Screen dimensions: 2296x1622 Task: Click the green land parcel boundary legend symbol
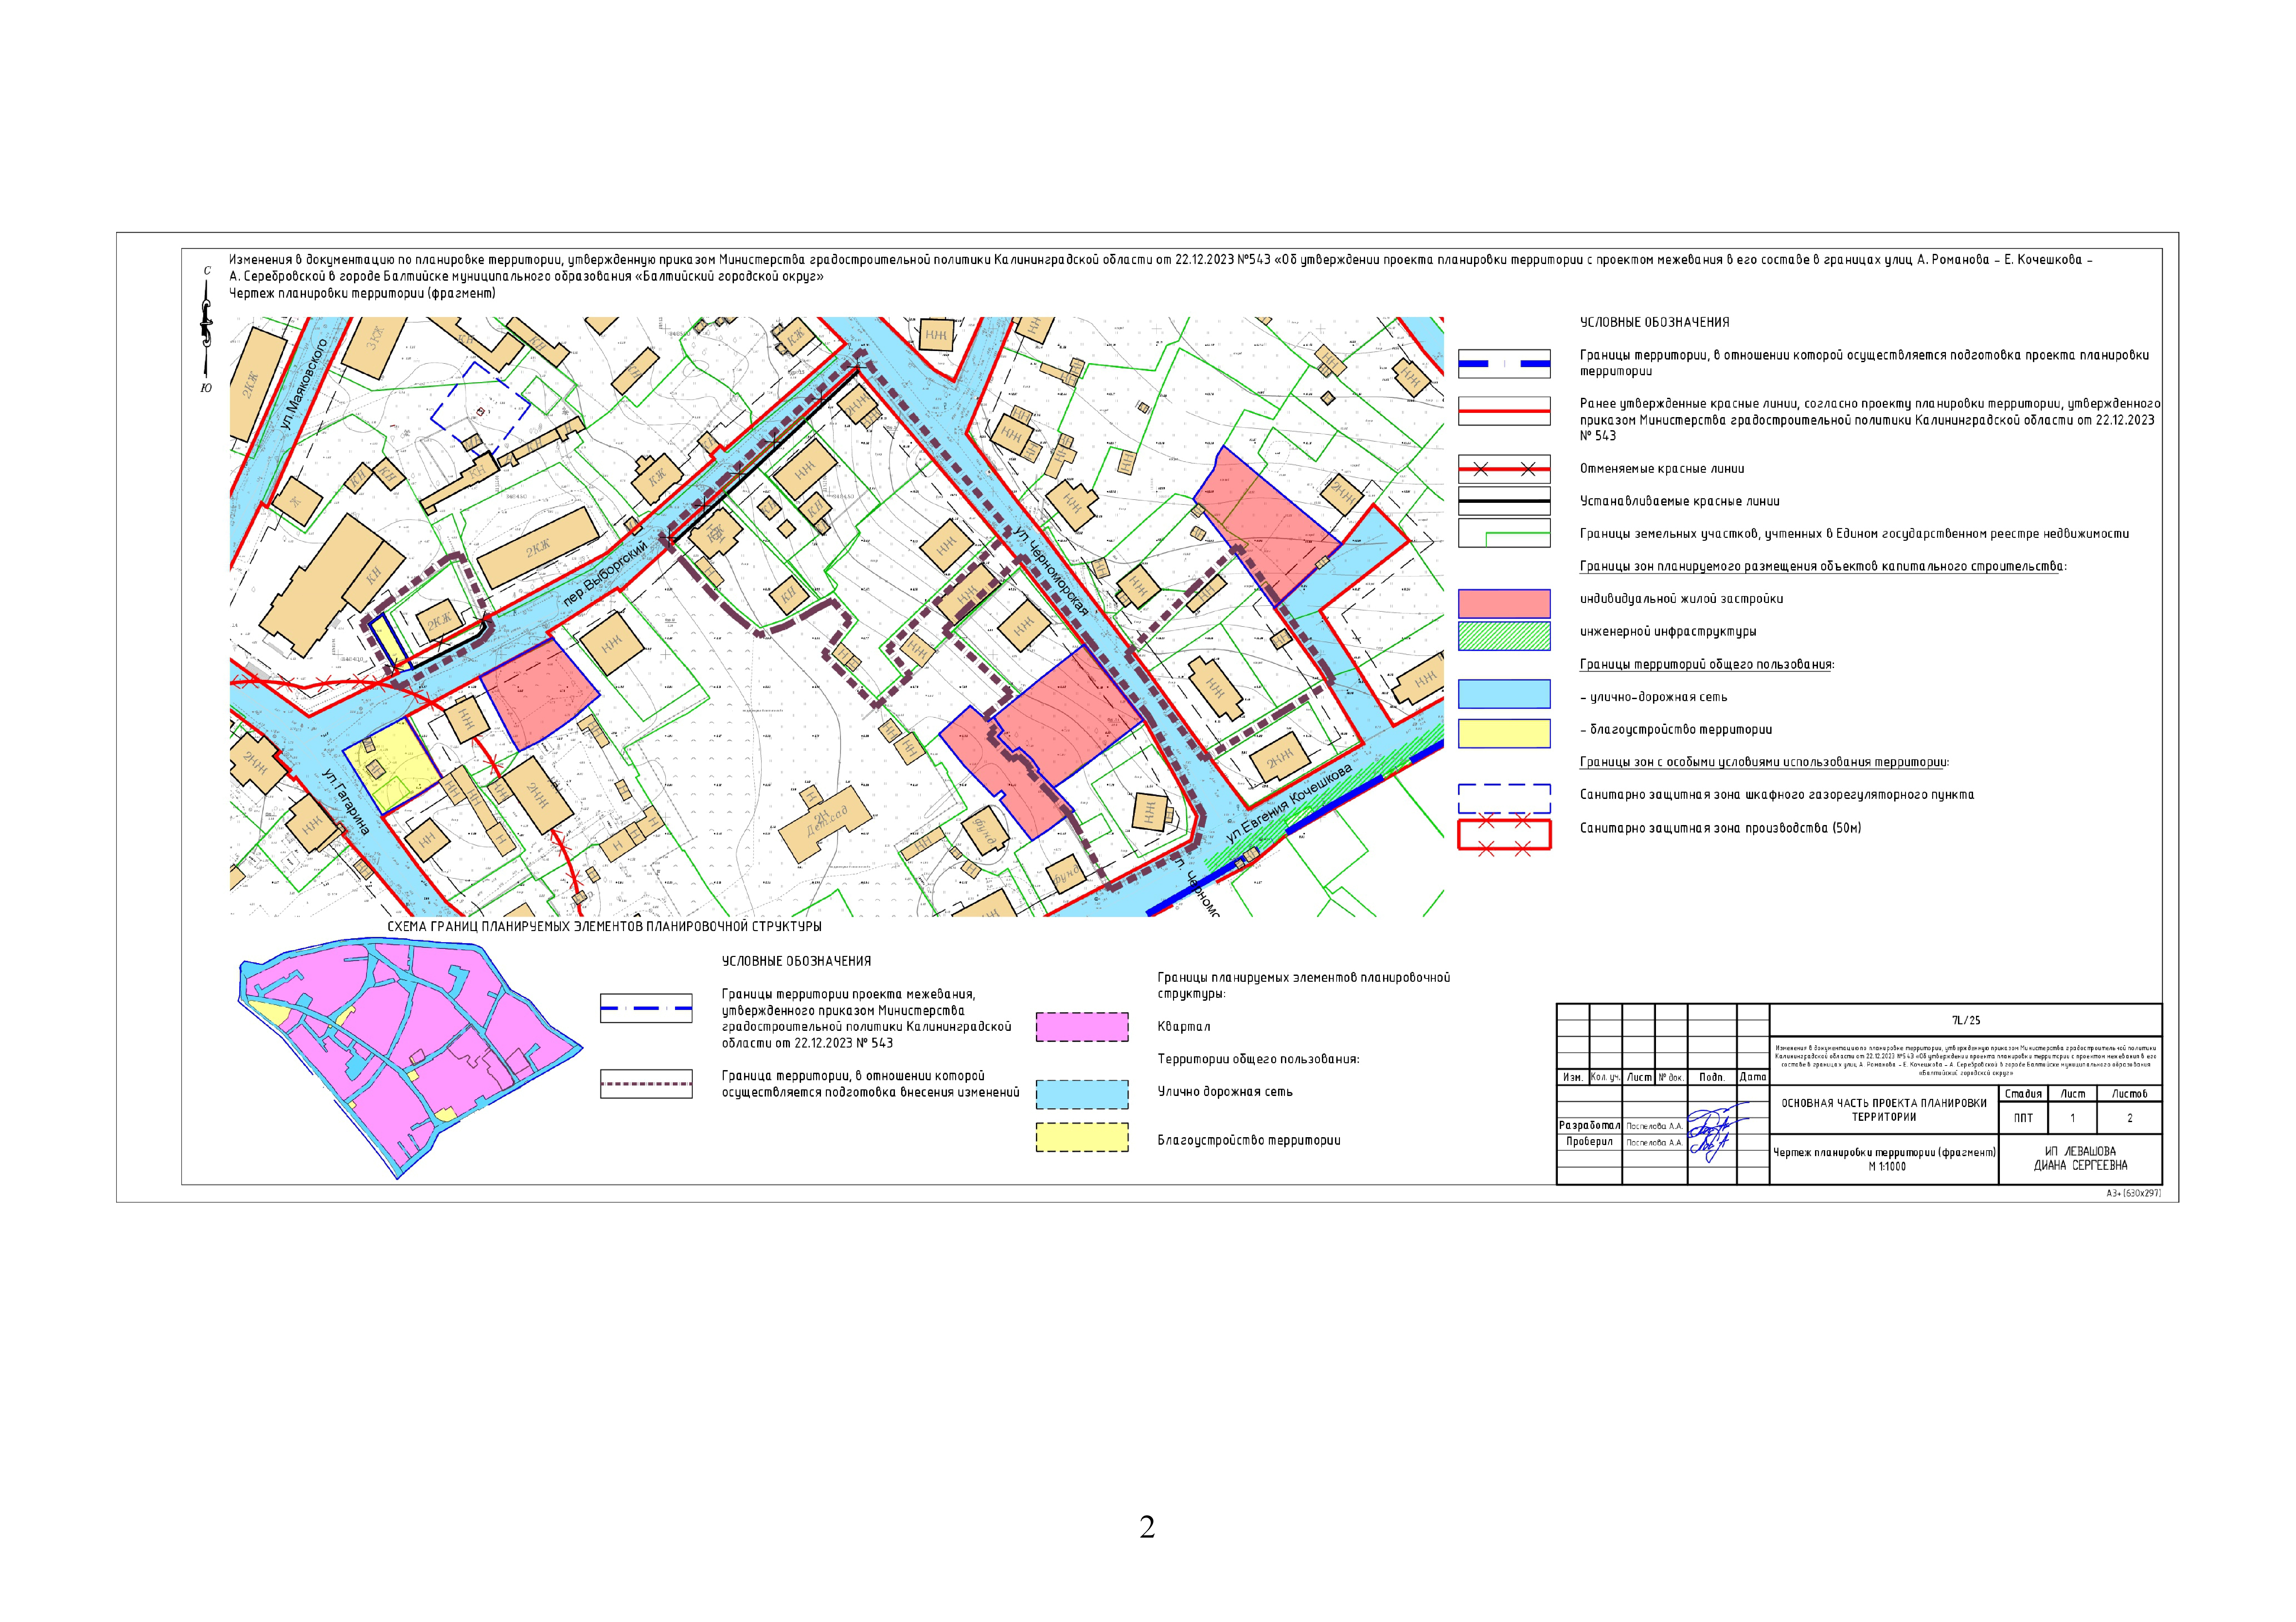click(1504, 533)
